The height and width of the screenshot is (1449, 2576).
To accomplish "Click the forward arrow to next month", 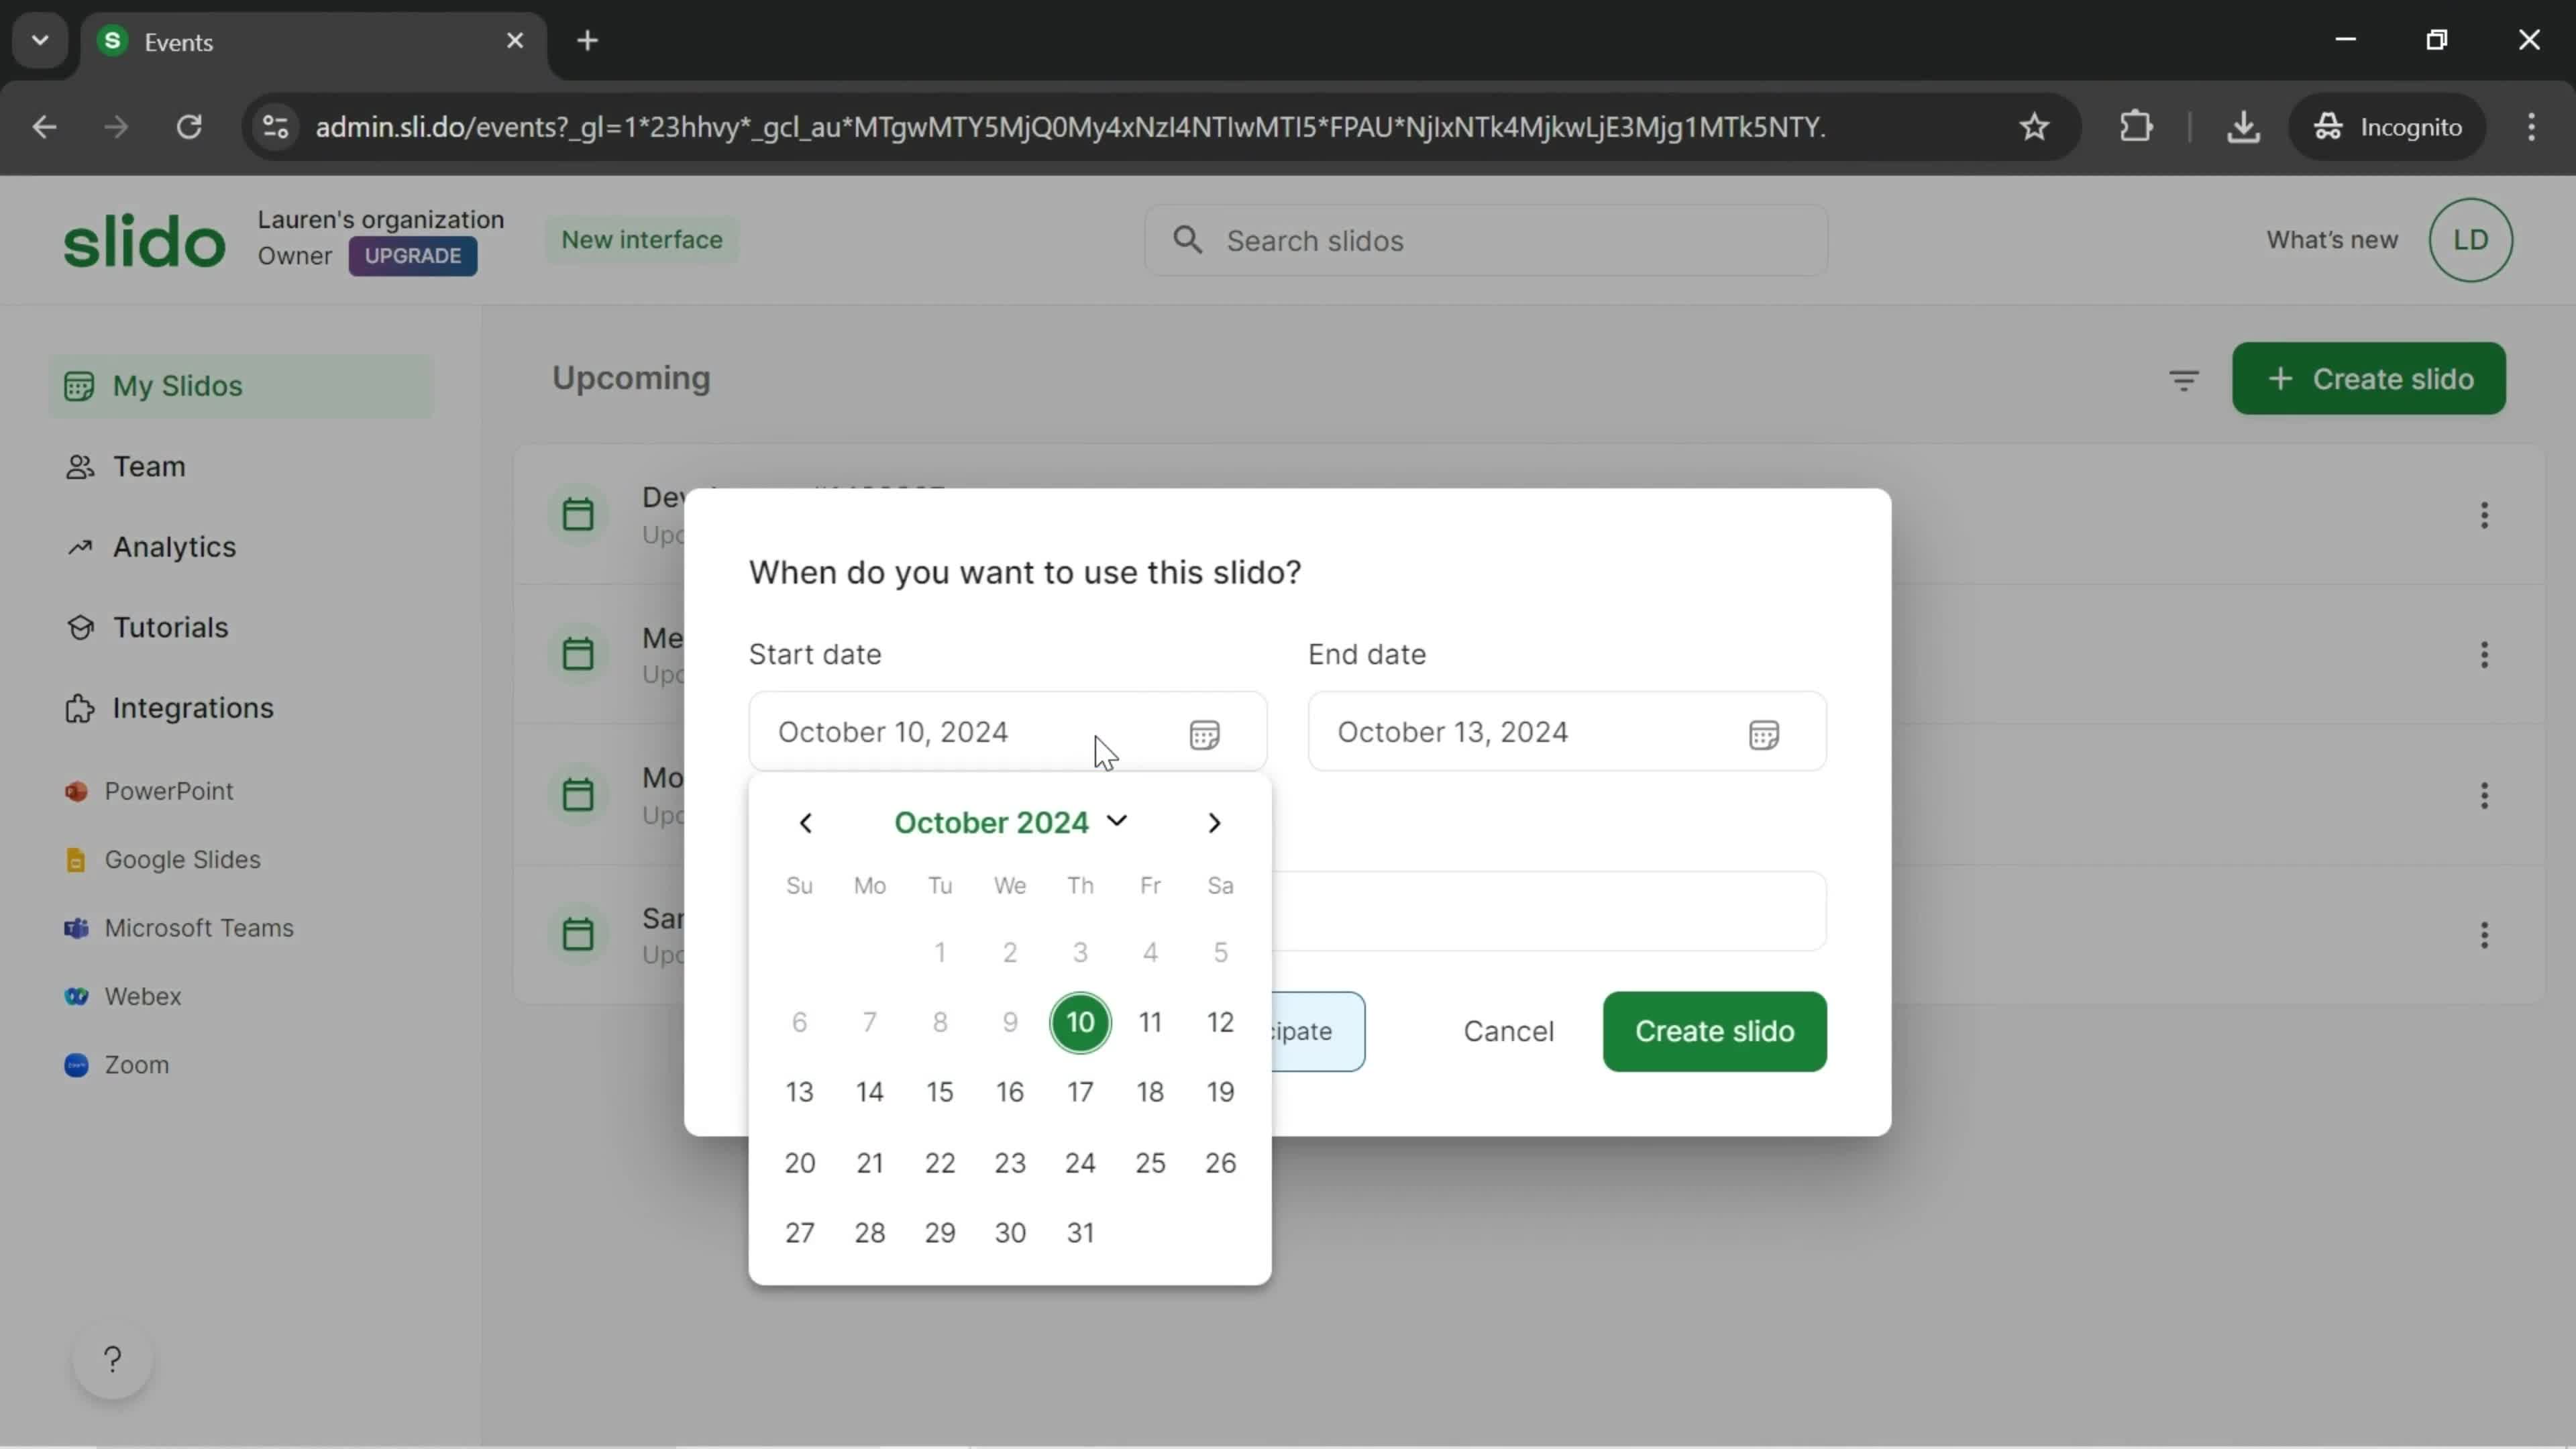I will (x=1216, y=822).
